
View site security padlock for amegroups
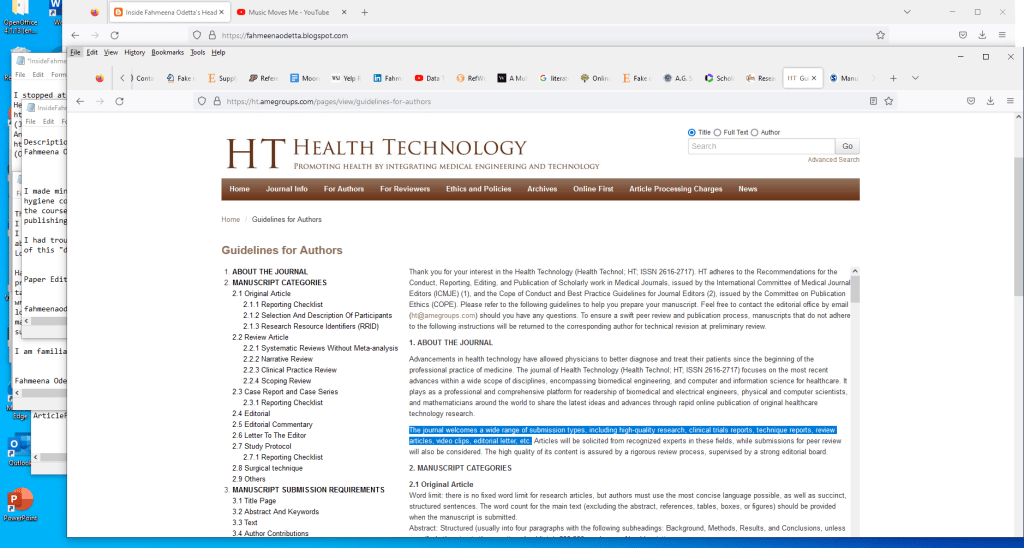[217, 101]
